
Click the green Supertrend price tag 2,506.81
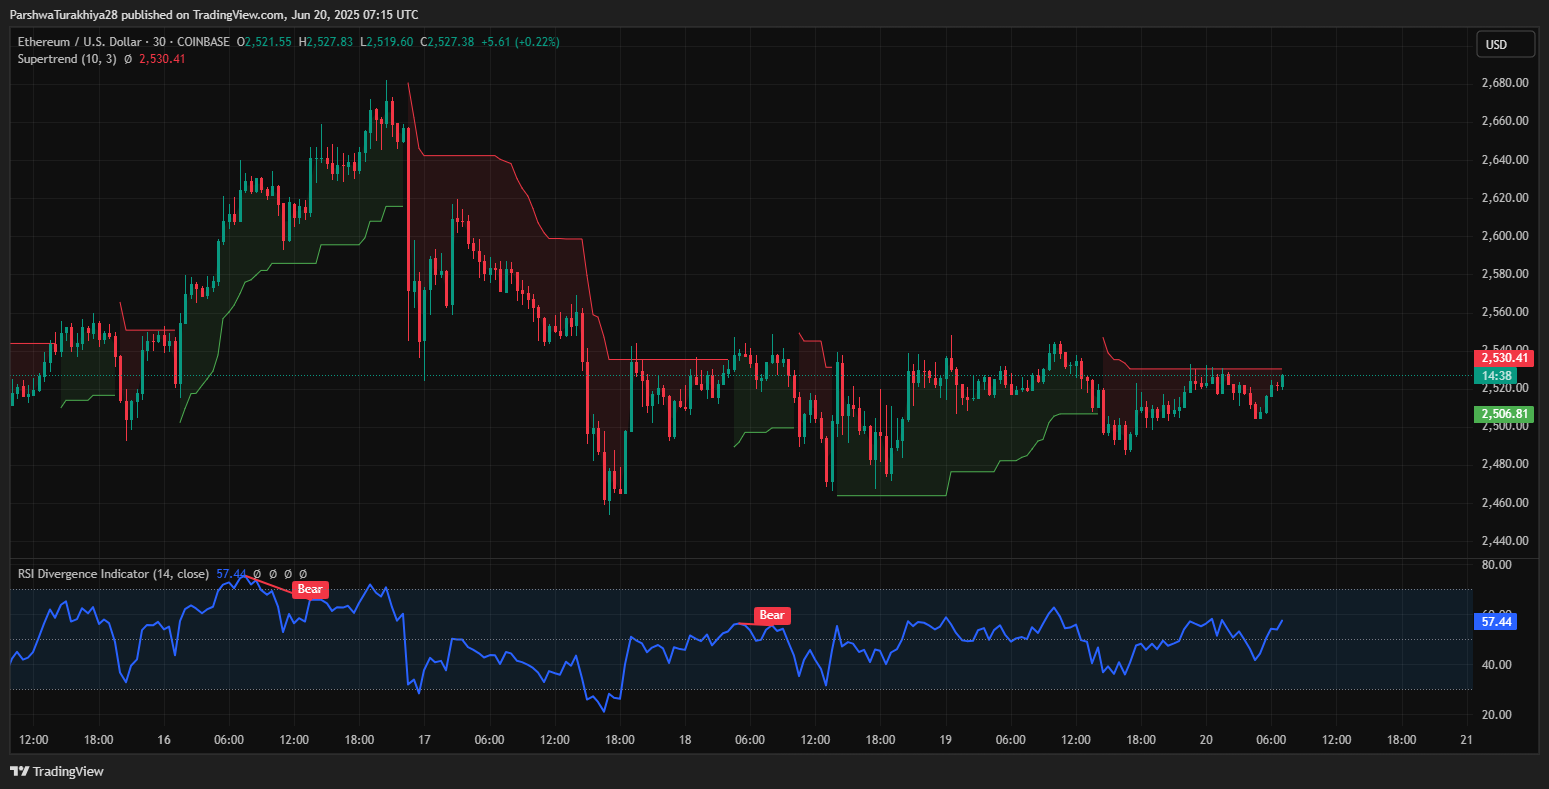[1503, 414]
